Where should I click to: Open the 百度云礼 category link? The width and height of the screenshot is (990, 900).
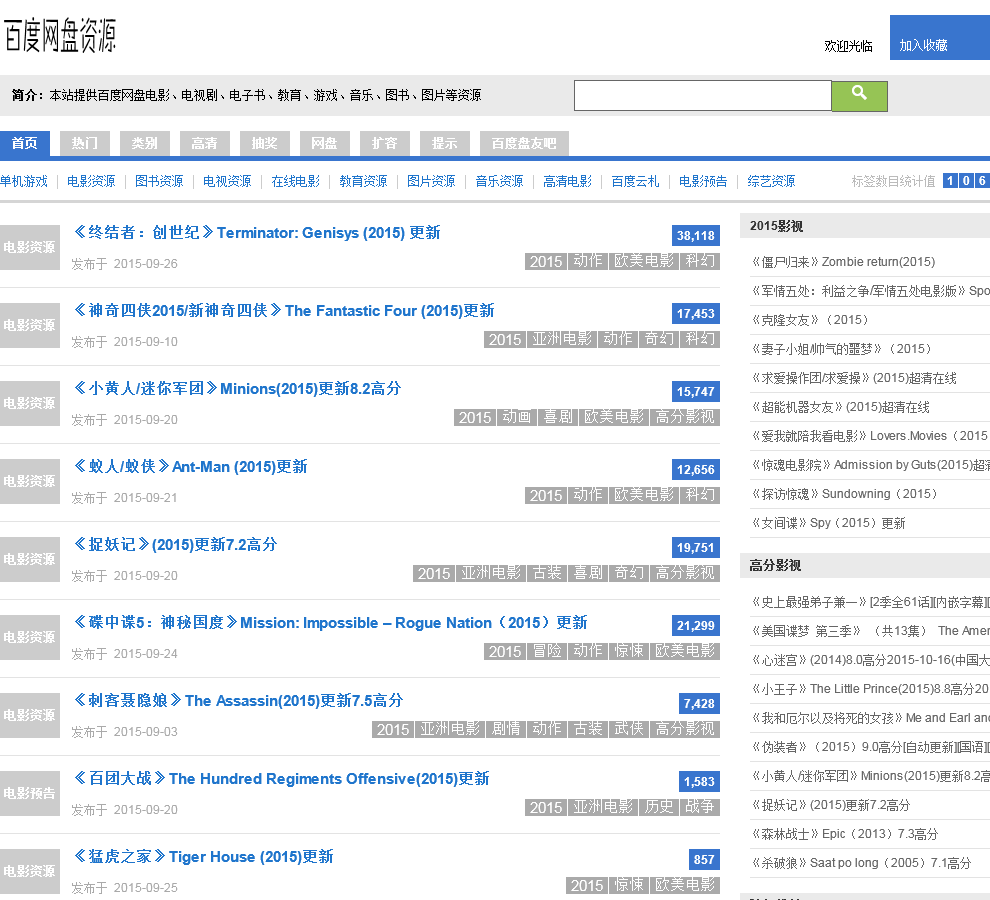[635, 181]
